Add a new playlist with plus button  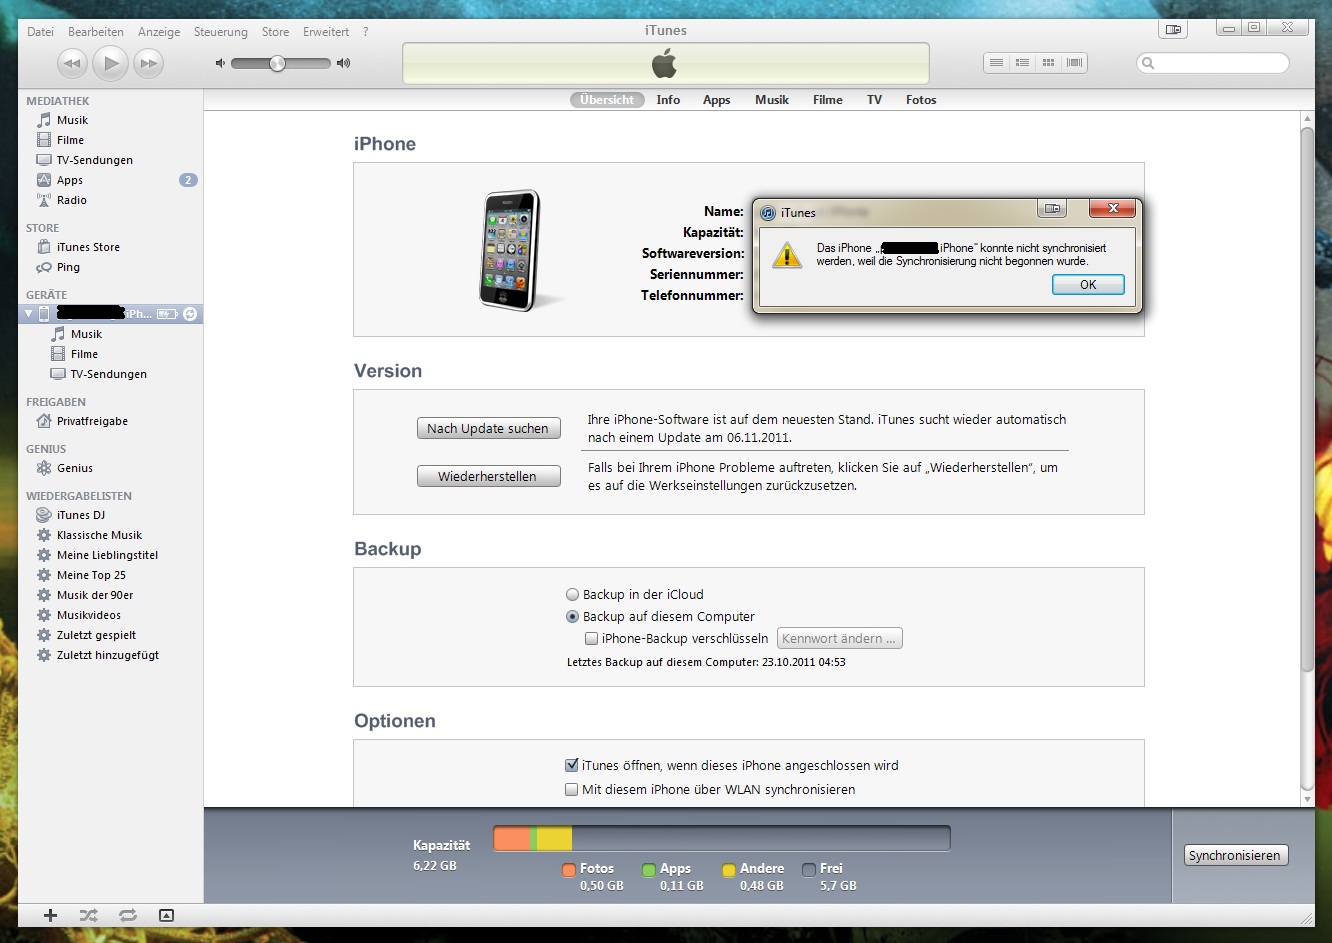pyautogui.click(x=50, y=915)
